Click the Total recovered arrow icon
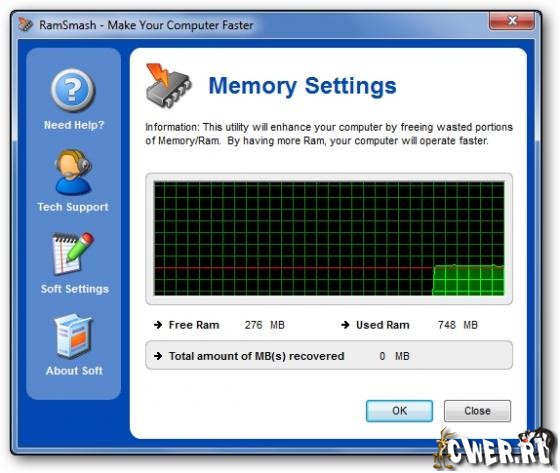 [158, 356]
